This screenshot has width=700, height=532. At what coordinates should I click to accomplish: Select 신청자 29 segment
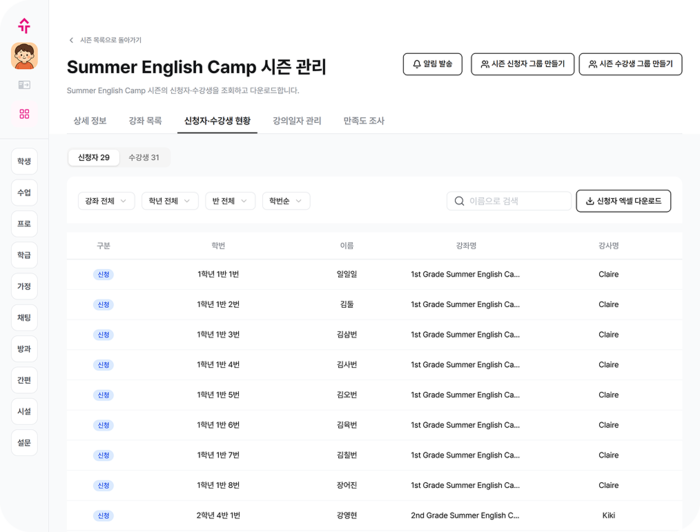pyautogui.click(x=94, y=158)
